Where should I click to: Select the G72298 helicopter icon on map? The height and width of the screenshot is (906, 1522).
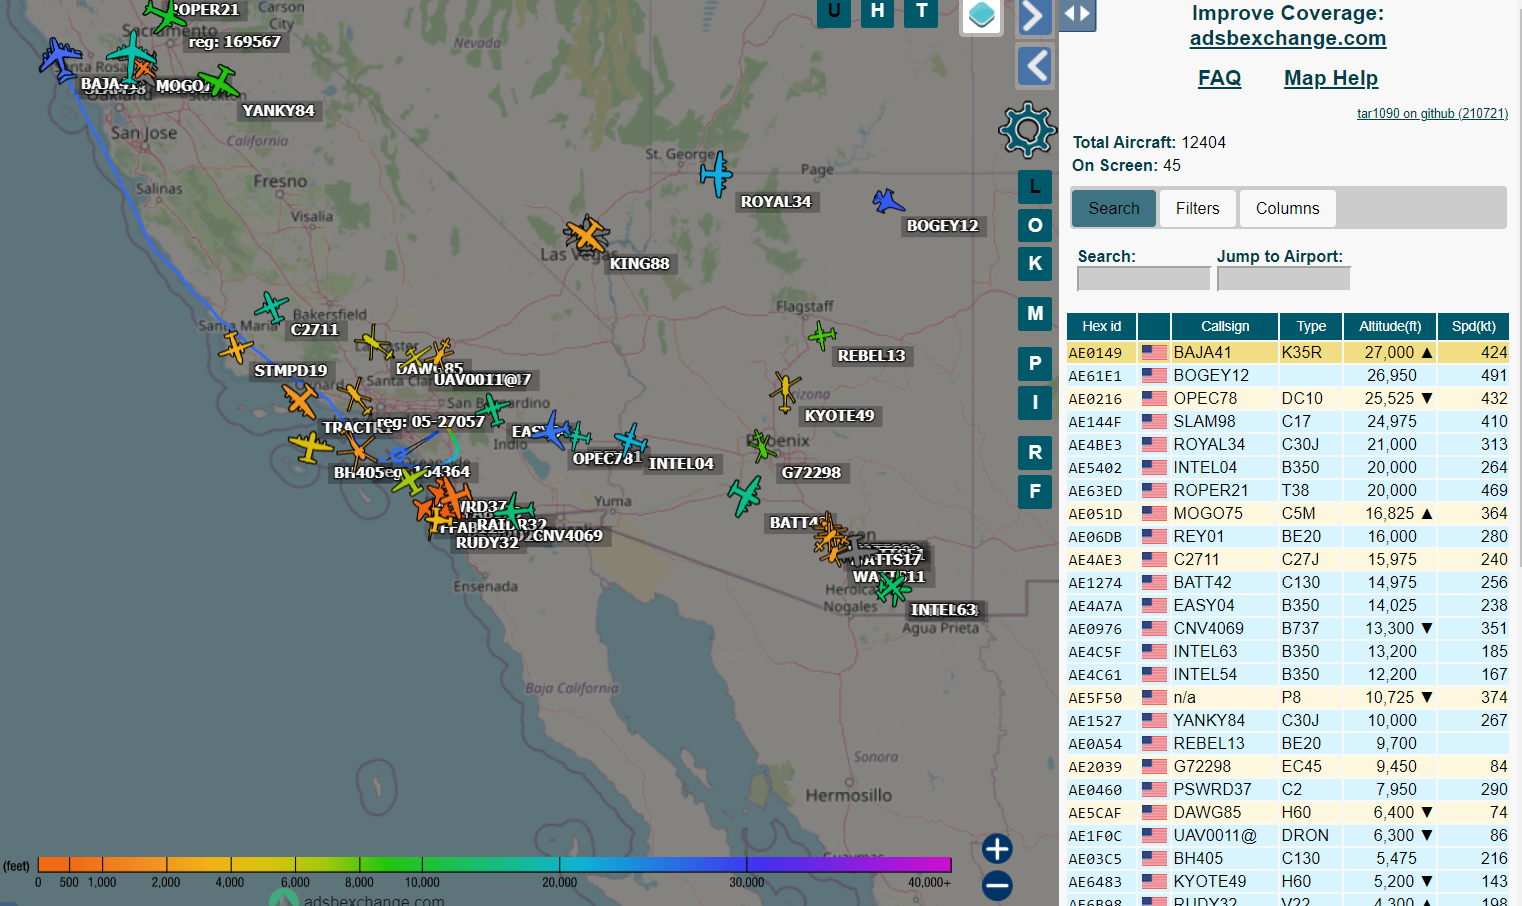[762, 445]
